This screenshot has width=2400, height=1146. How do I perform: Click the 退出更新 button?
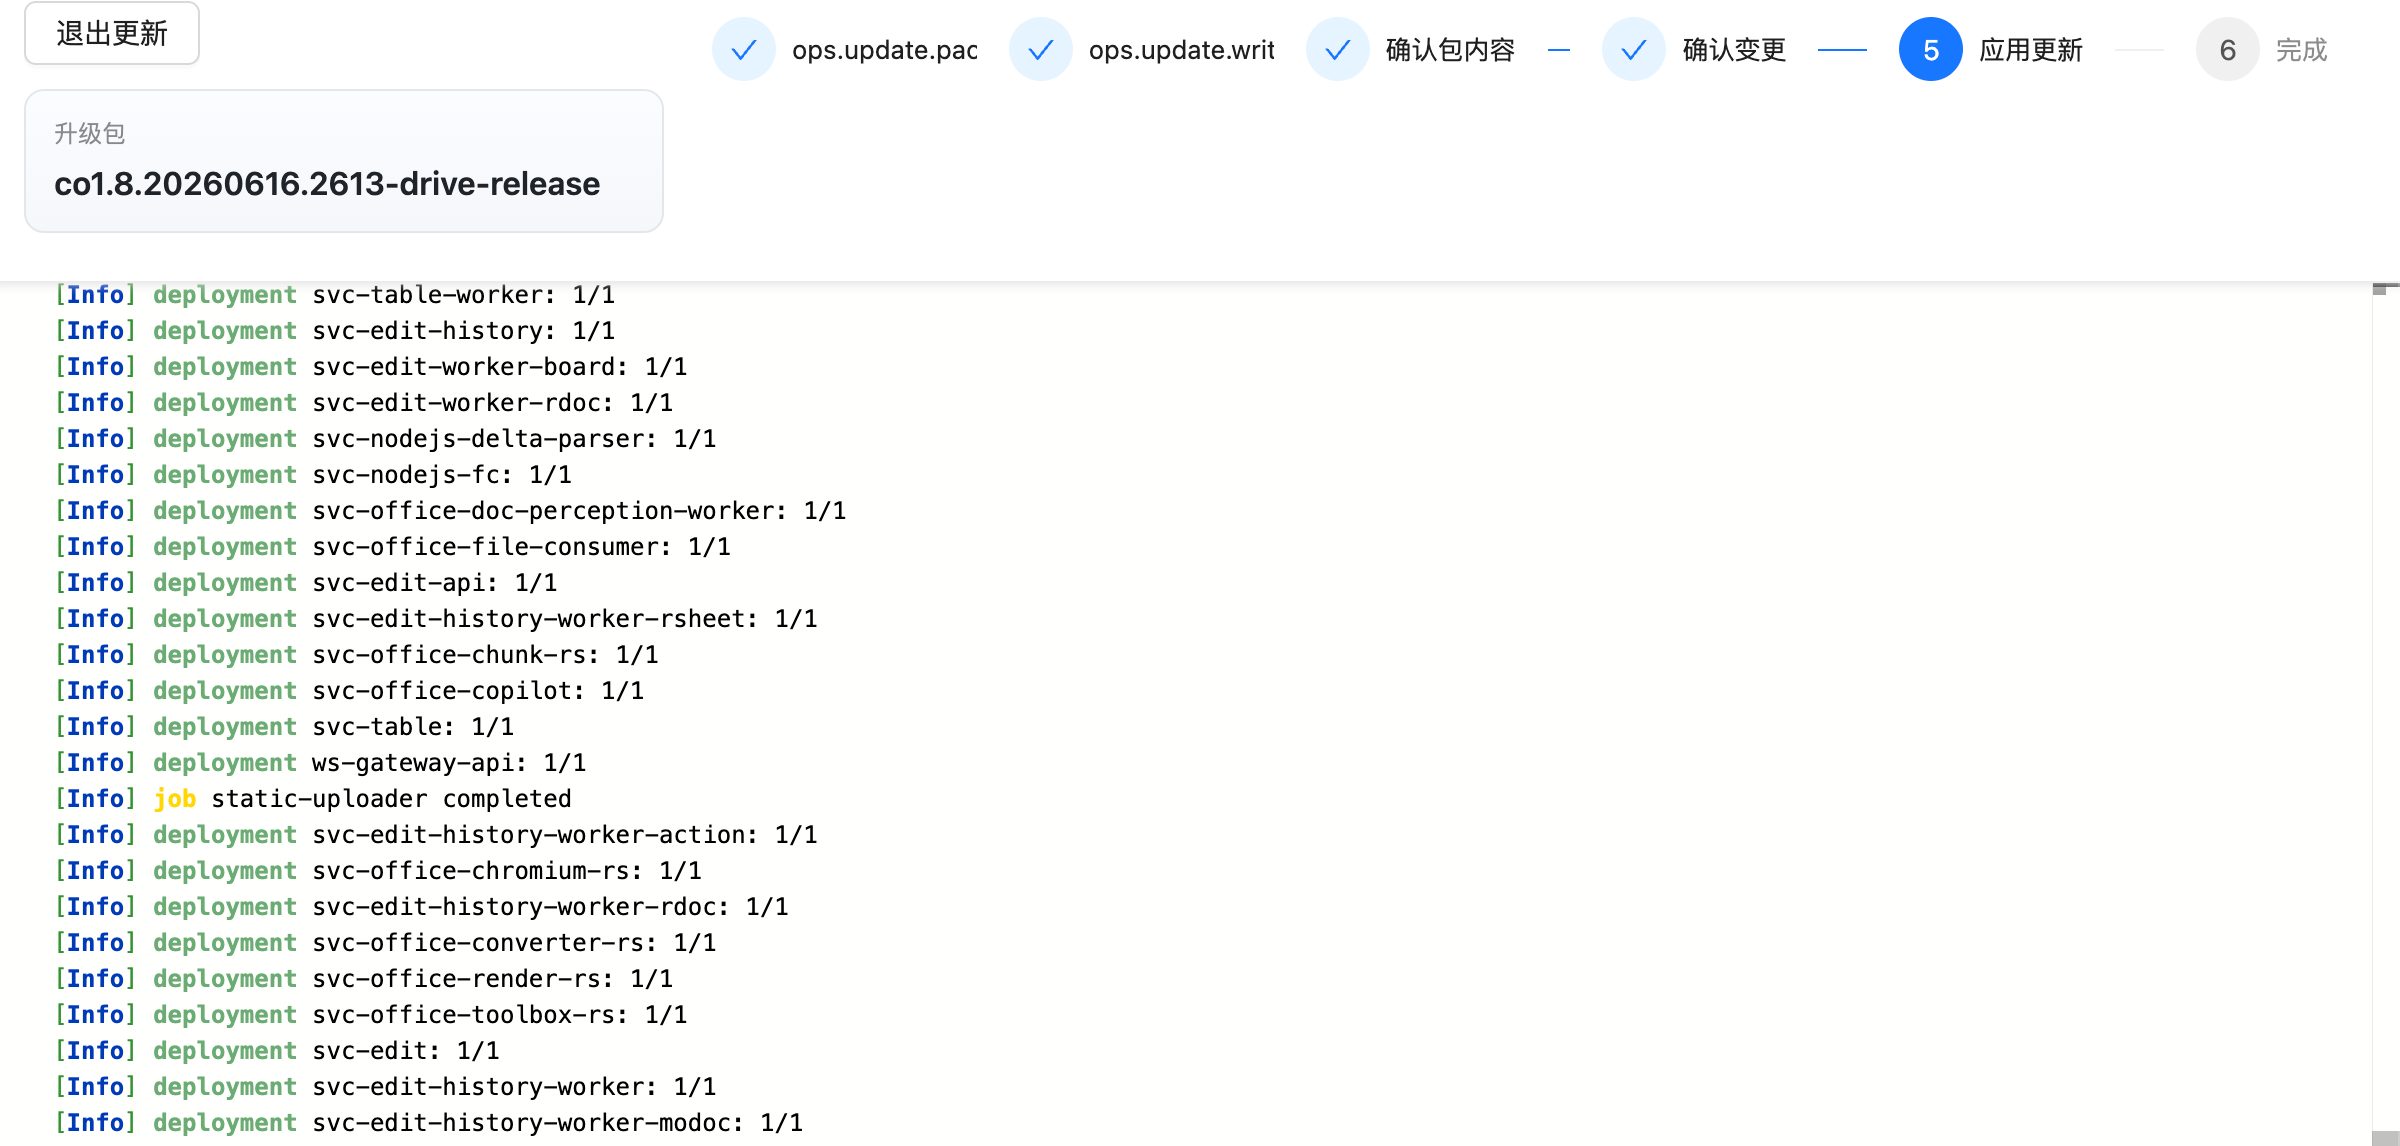(112, 34)
